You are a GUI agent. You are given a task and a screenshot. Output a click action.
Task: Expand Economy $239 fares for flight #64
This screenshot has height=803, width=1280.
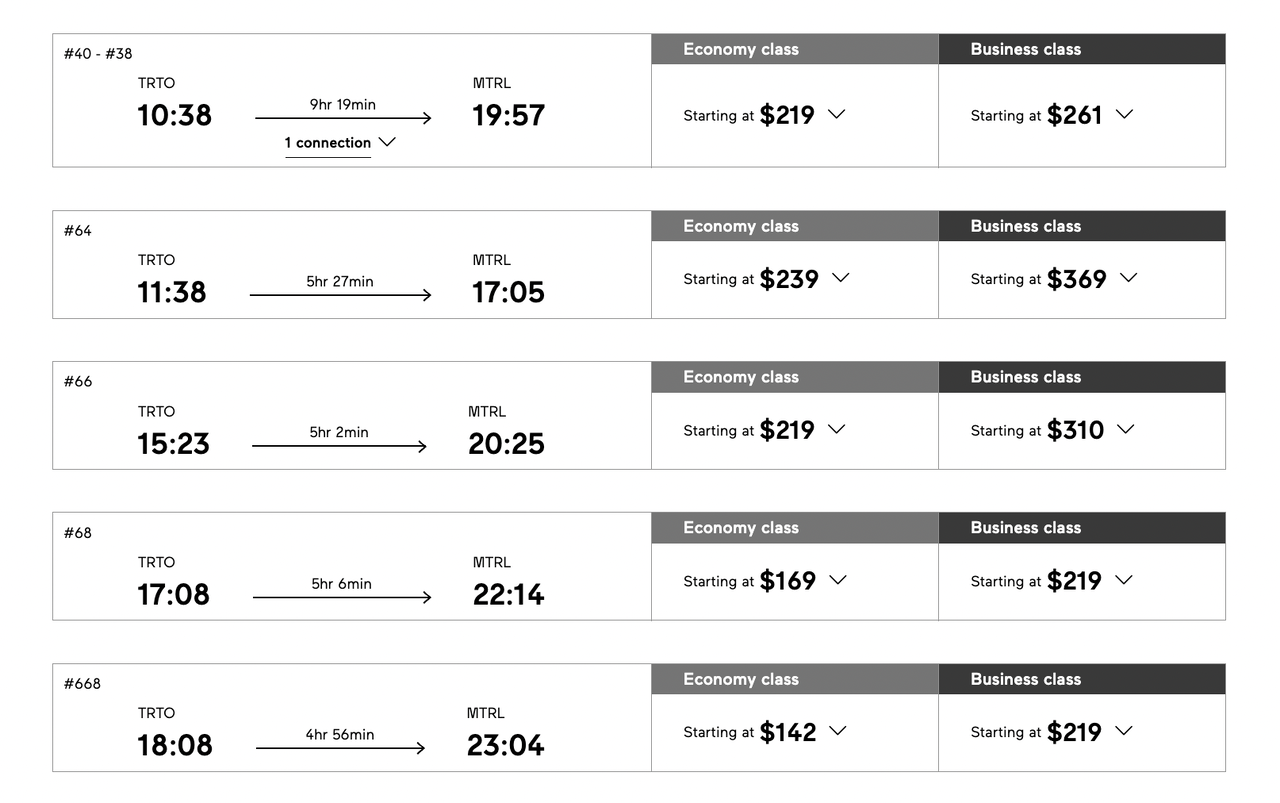(x=841, y=278)
